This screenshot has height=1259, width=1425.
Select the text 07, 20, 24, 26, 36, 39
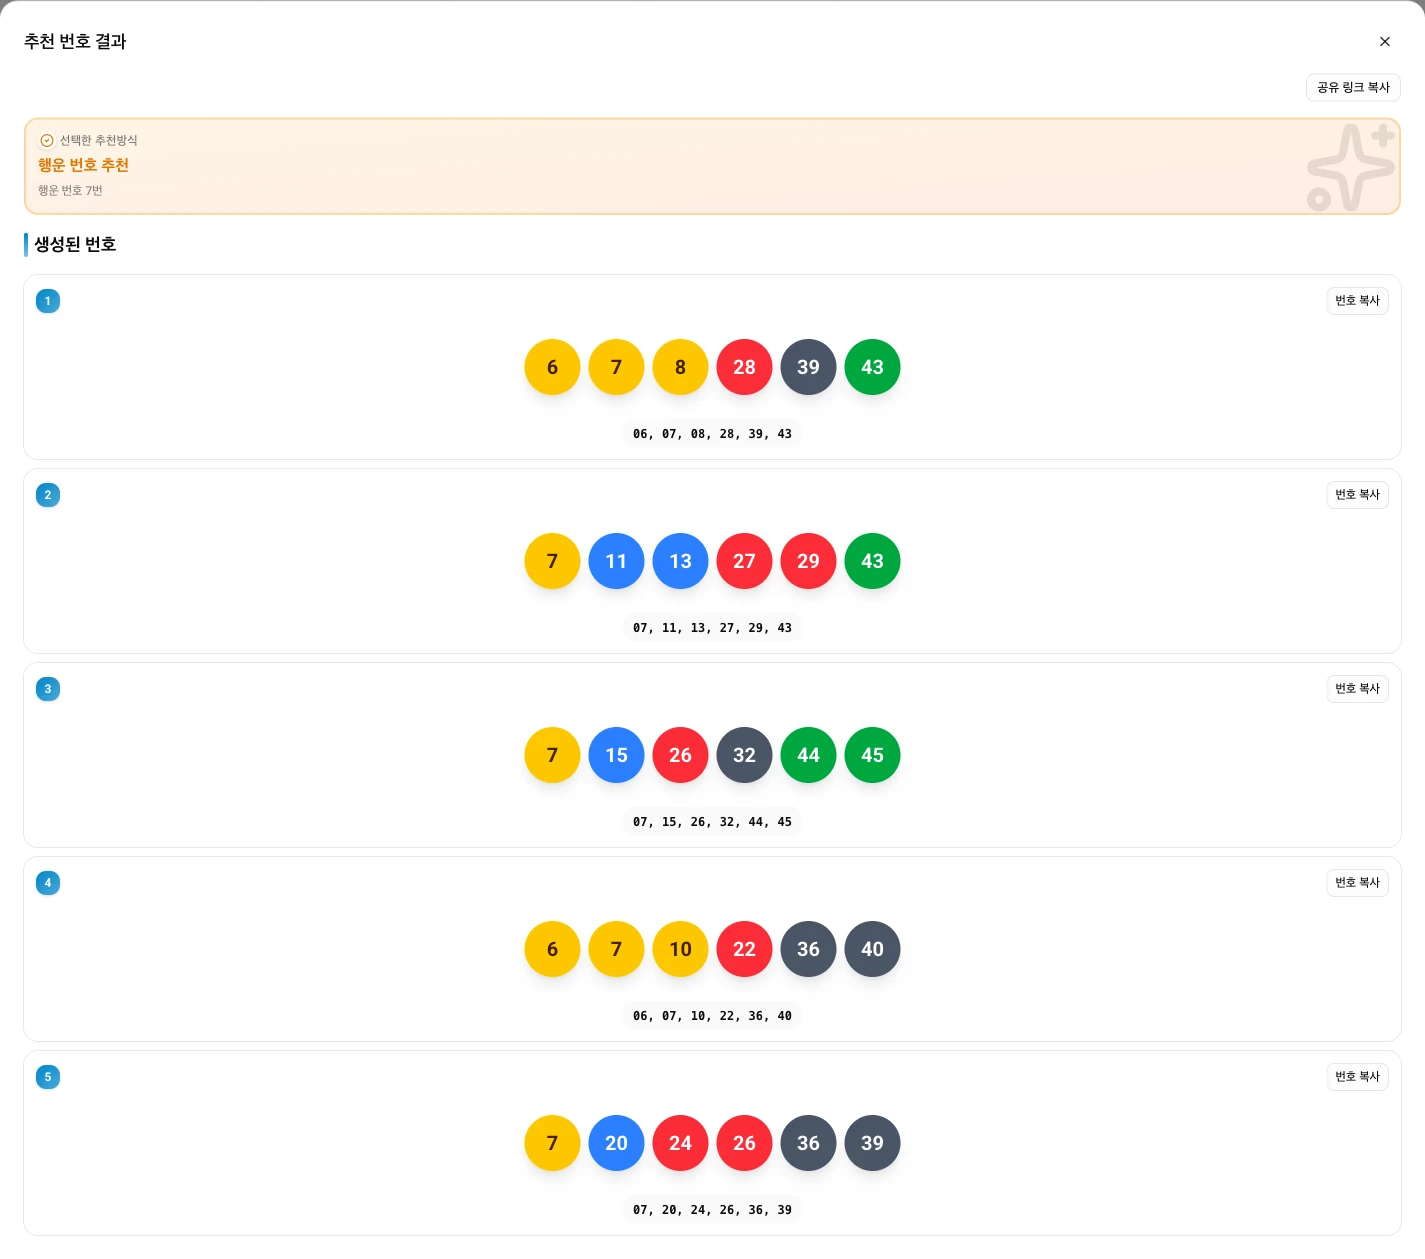point(712,1210)
